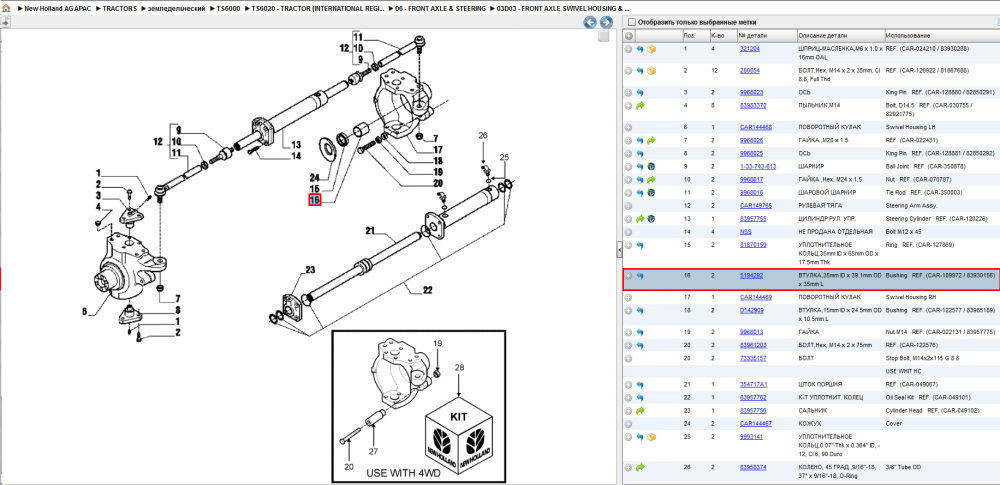Open part number link CAR144468
The height and width of the screenshot is (485, 1000).
pyautogui.click(x=756, y=127)
